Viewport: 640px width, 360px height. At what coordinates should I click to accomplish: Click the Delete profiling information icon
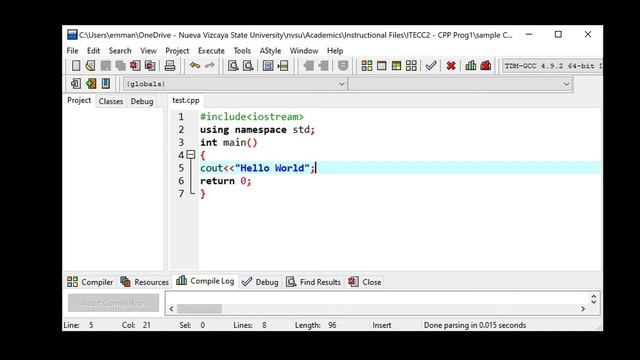[x=486, y=66]
